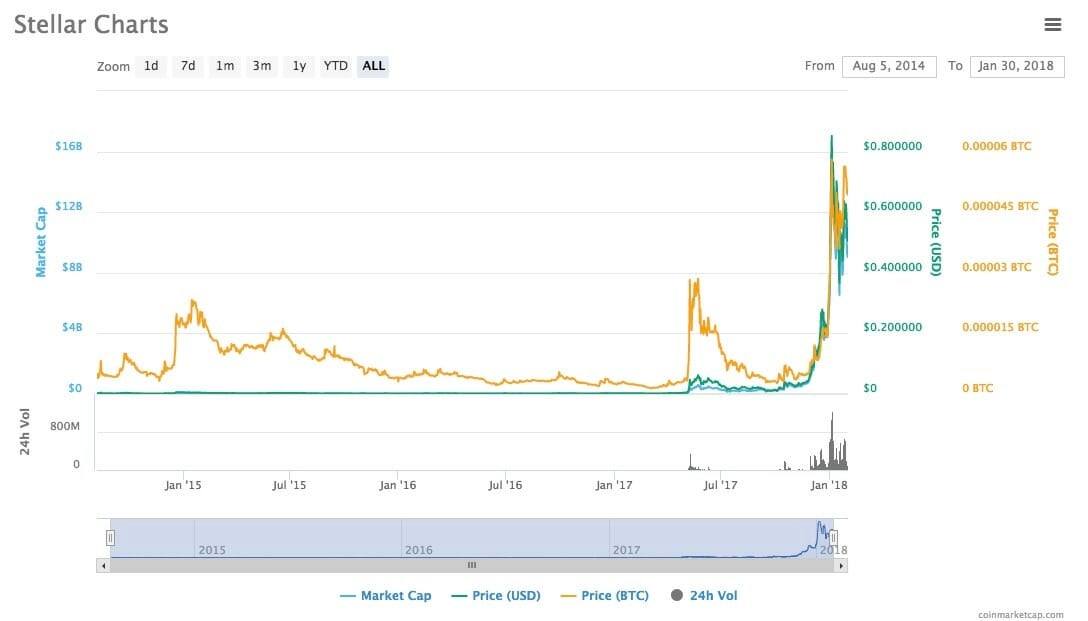This screenshot has width=1088, height=621.
Task: Click the $16B market cap label
Action: point(69,146)
